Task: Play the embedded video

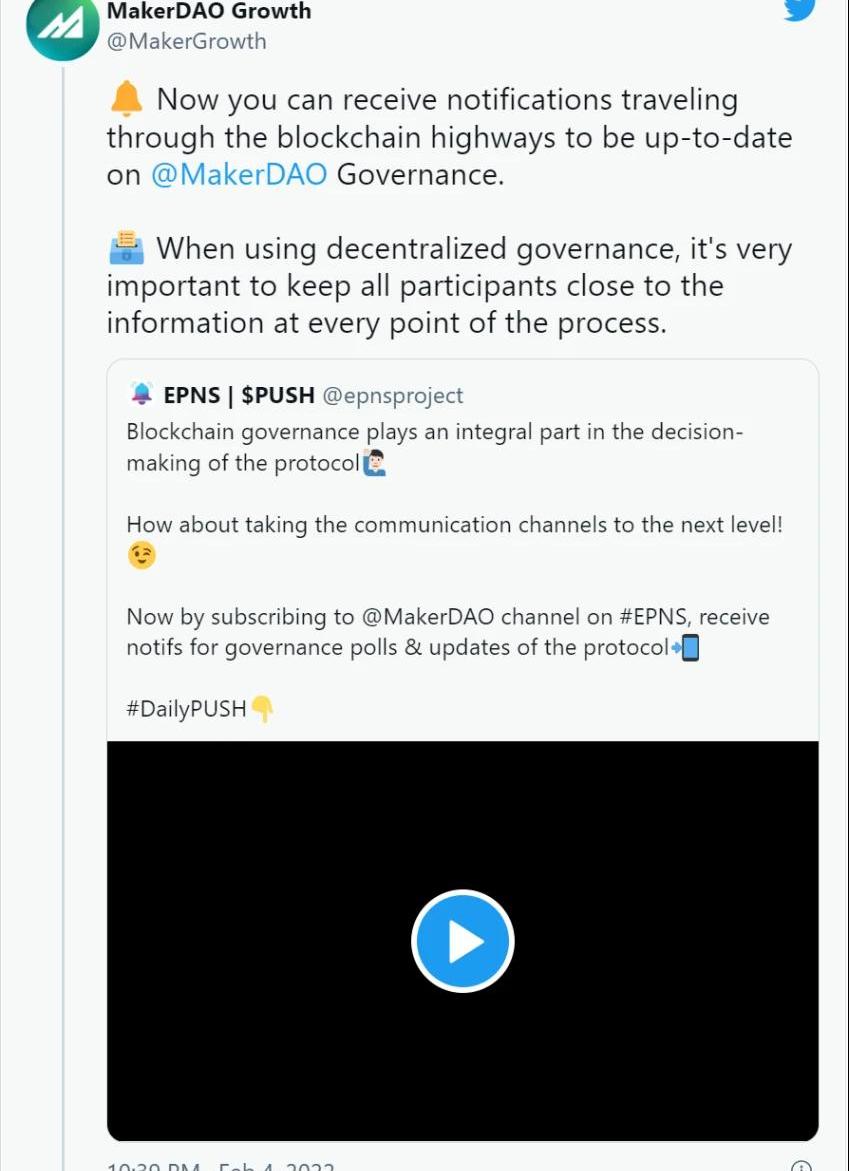Action: click(462, 941)
